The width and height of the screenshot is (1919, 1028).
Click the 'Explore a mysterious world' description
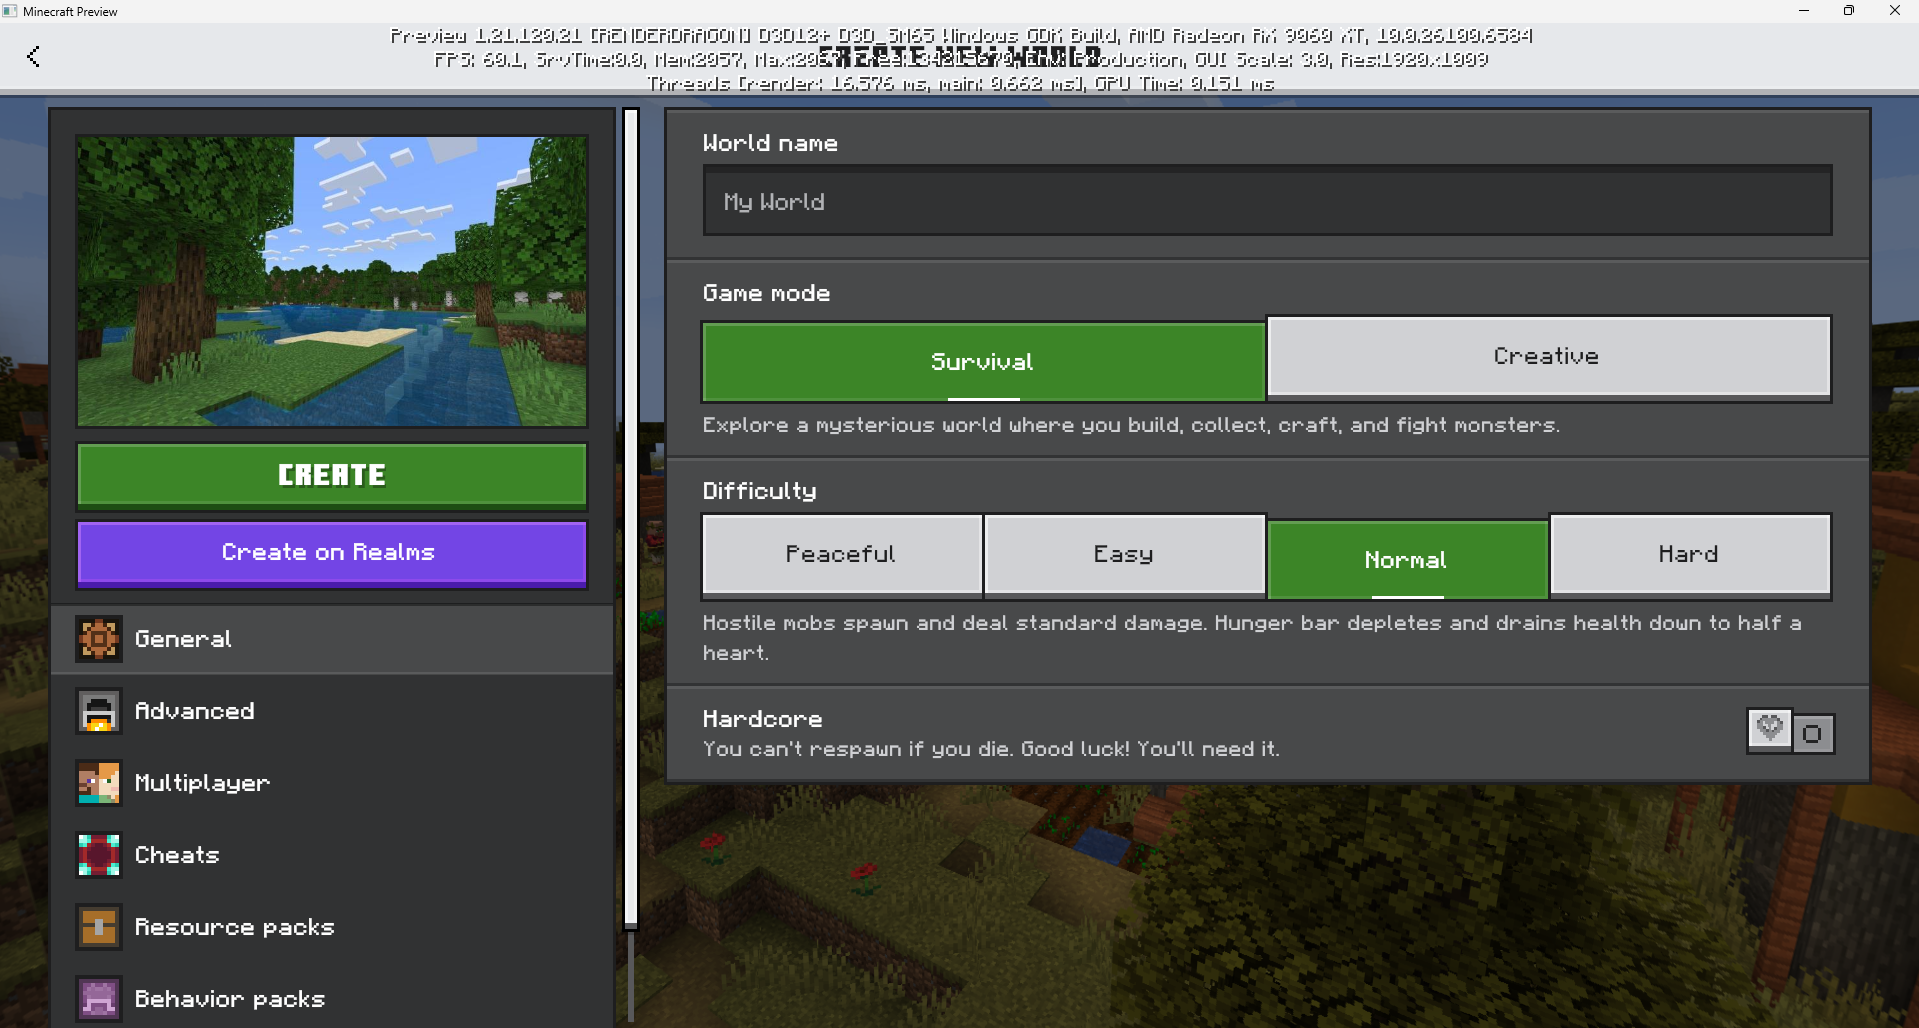[x=1131, y=425]
